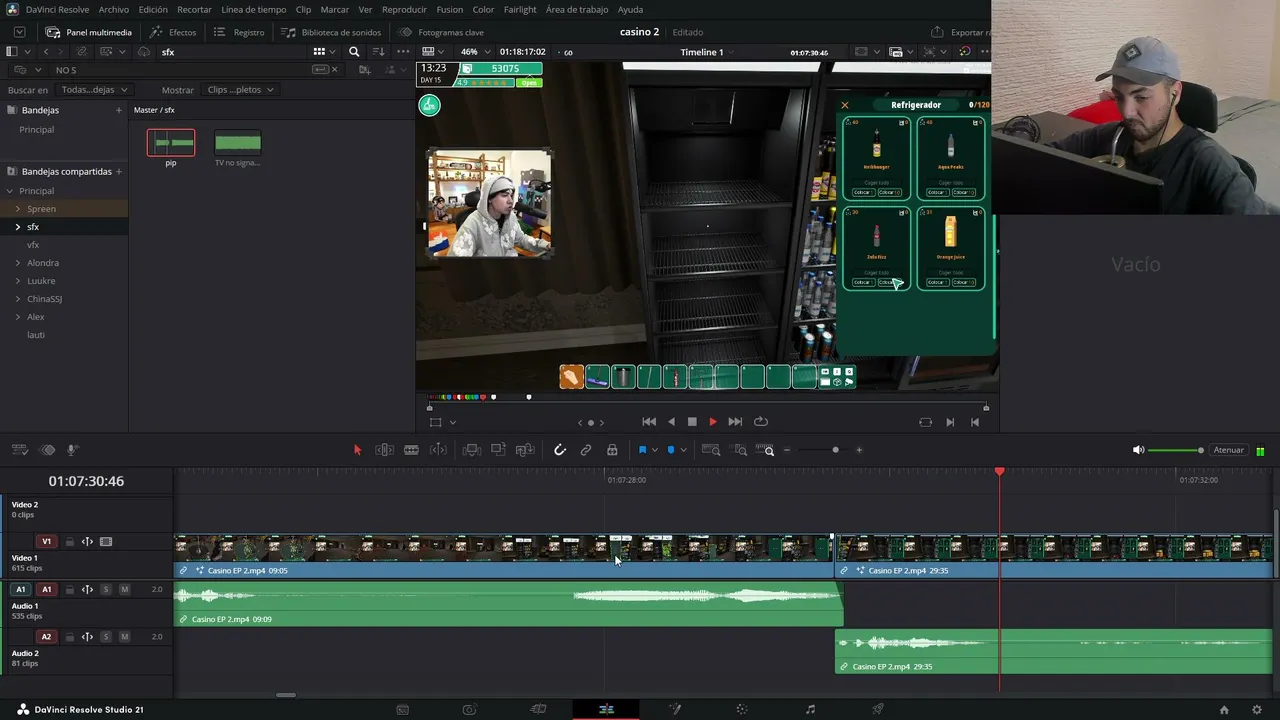Select the Blade edit mode tool

[411, 450]
